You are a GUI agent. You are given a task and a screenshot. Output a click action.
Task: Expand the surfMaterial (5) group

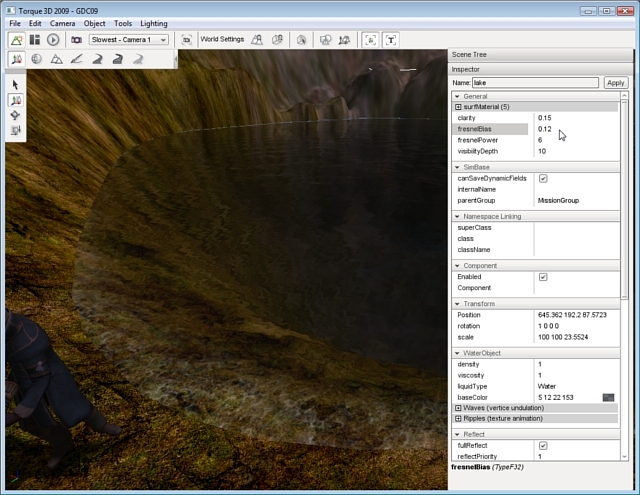[458, 106]
